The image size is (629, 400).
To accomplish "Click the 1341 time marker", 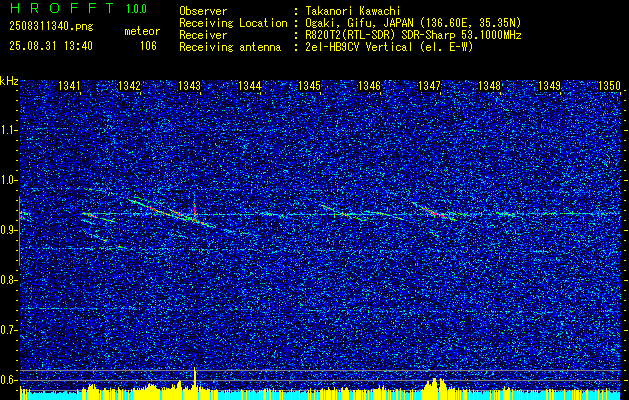I will (69, 85).
